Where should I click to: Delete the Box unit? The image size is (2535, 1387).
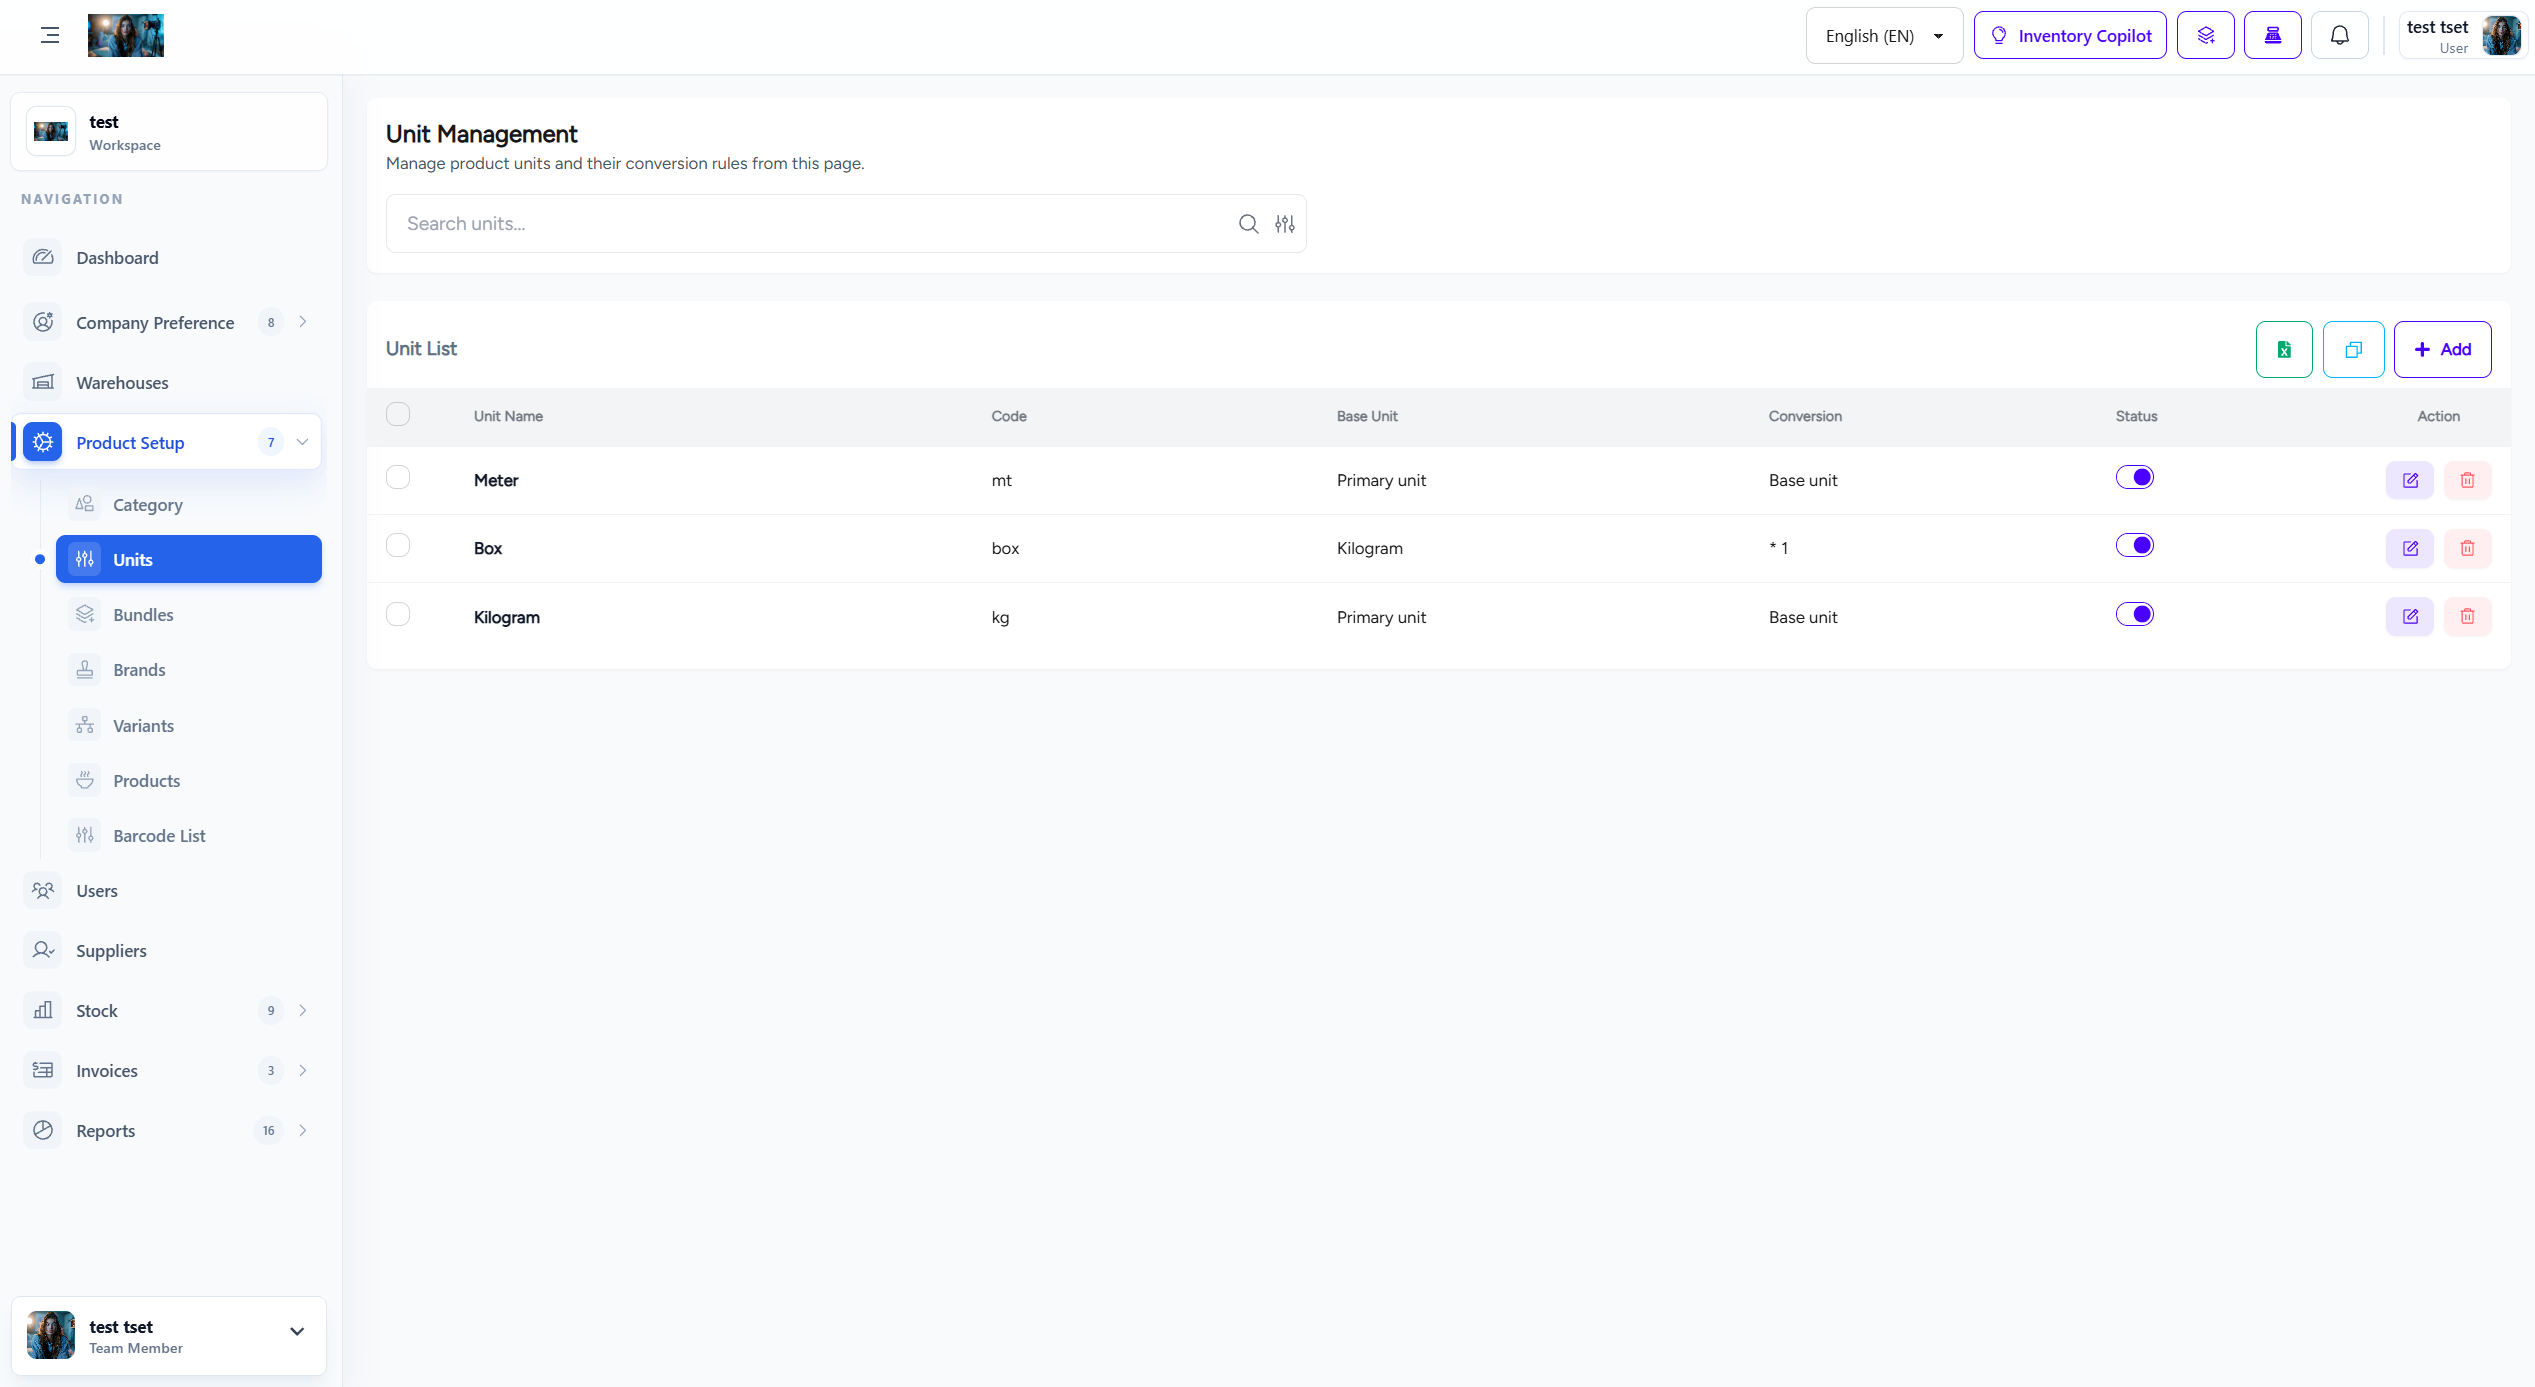pos(2467,548)
